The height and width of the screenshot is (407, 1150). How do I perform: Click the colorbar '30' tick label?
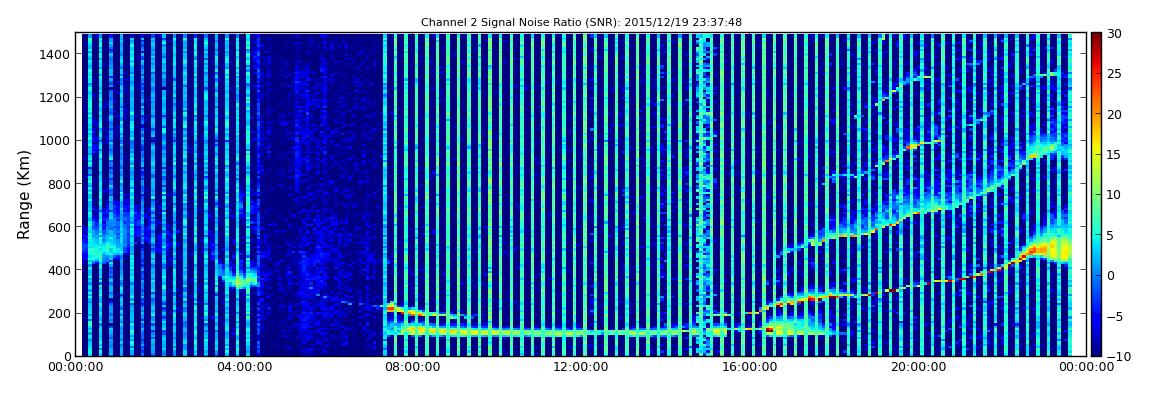(1114, 34)
